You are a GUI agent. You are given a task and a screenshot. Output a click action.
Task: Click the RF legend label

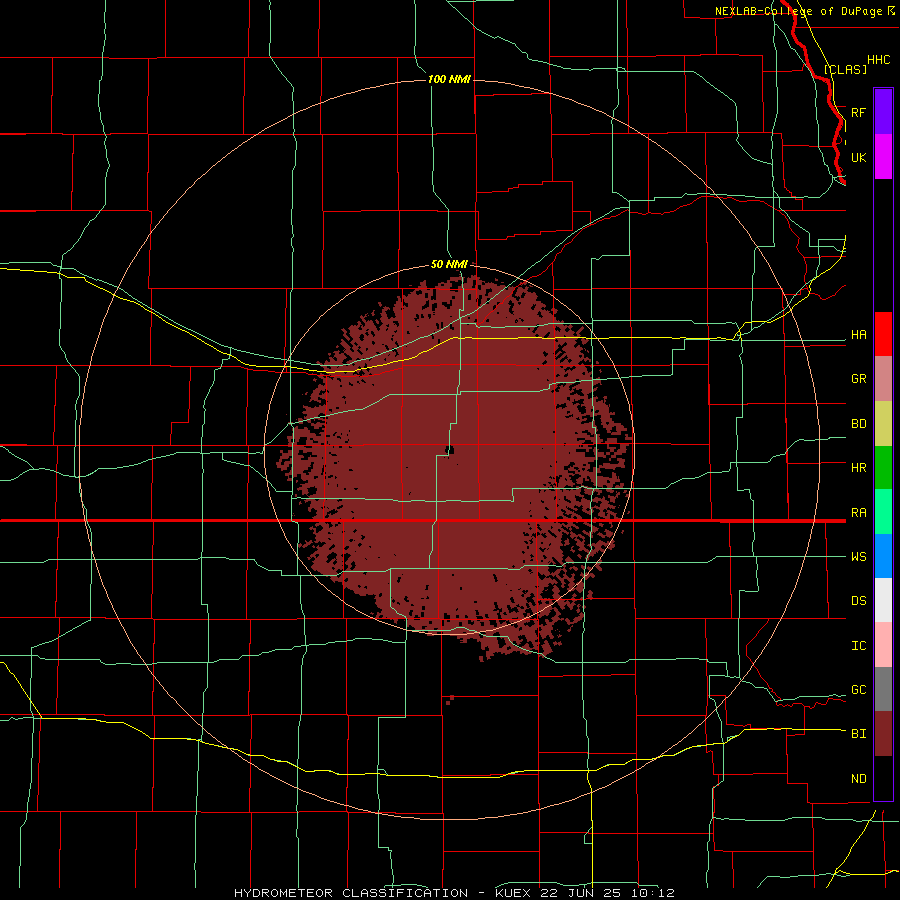tap(858, 113)
